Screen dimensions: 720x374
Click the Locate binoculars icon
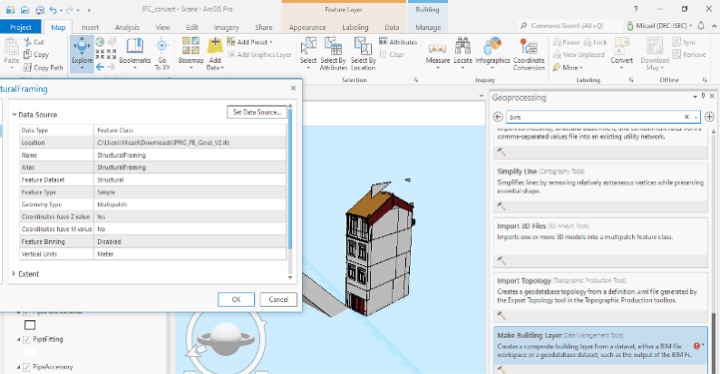[462, 45]
